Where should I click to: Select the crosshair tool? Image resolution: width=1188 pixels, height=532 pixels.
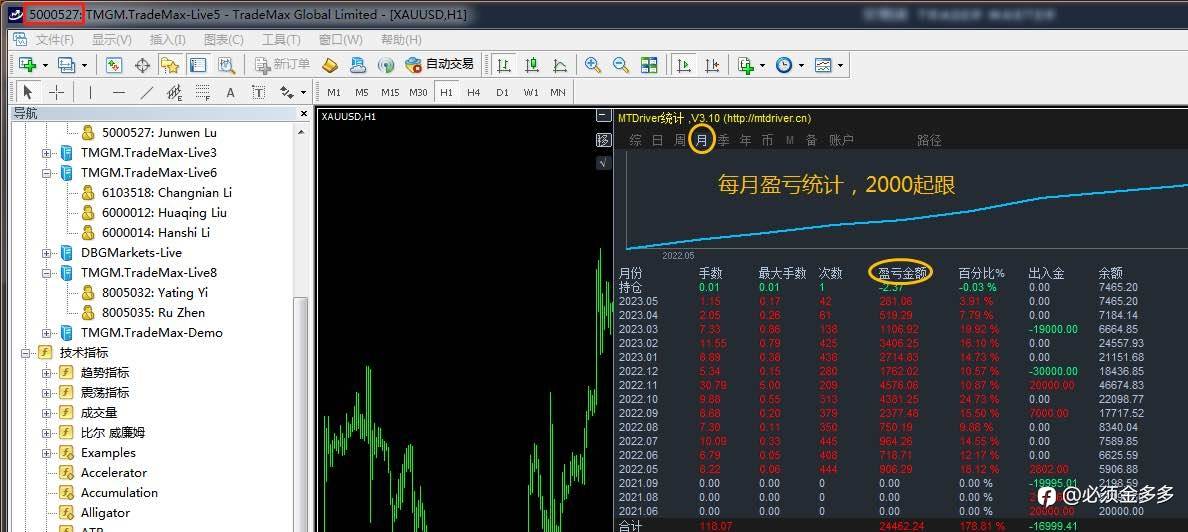coord(56,92)
